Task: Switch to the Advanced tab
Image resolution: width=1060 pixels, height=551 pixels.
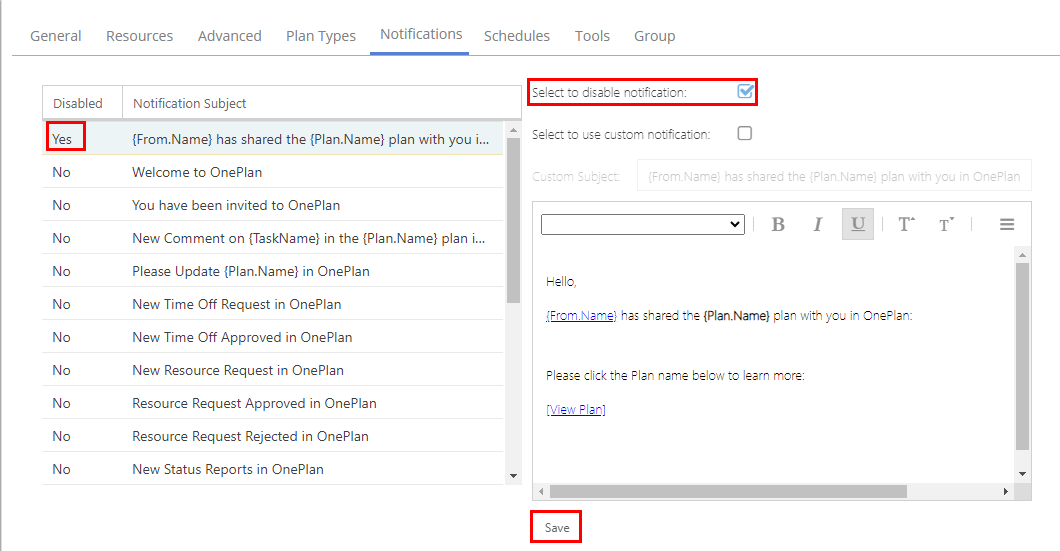Action: (229, 36)
